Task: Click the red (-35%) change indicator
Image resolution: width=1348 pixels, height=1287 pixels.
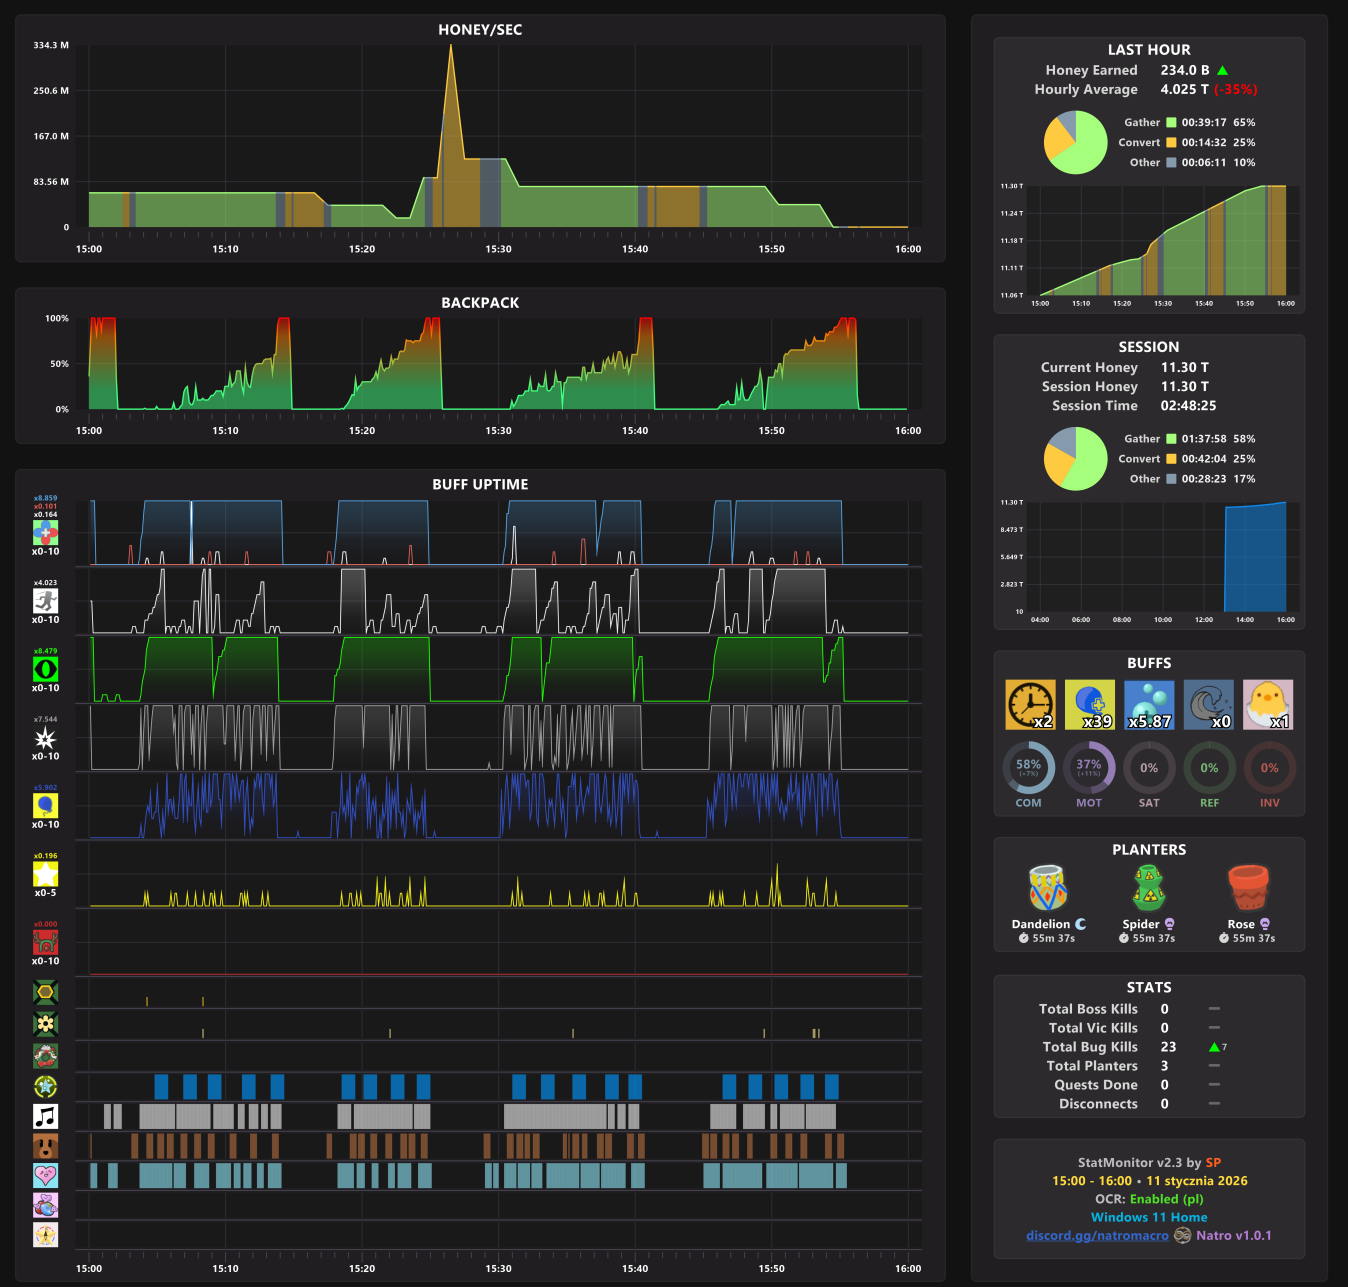Action: (x=1236, y=89)
